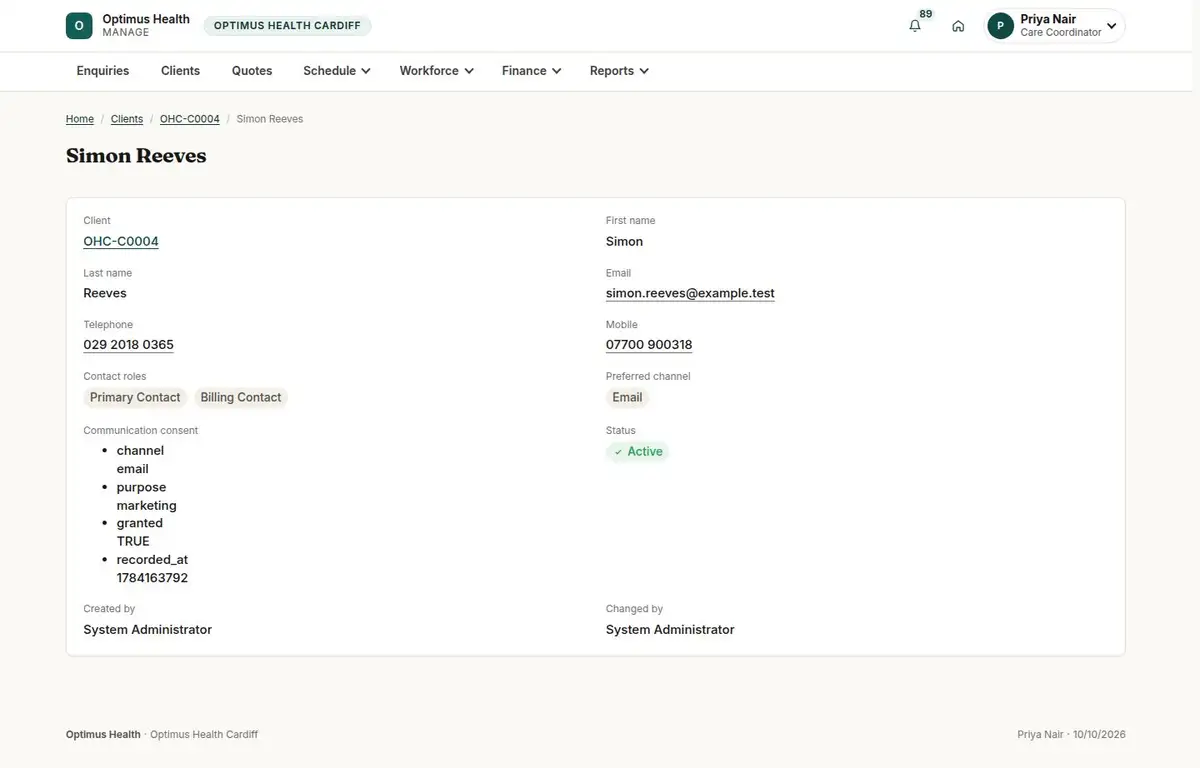Expand the Schedule dropdown menu
The image size is (1200, 768).
(x=337, y=71)
